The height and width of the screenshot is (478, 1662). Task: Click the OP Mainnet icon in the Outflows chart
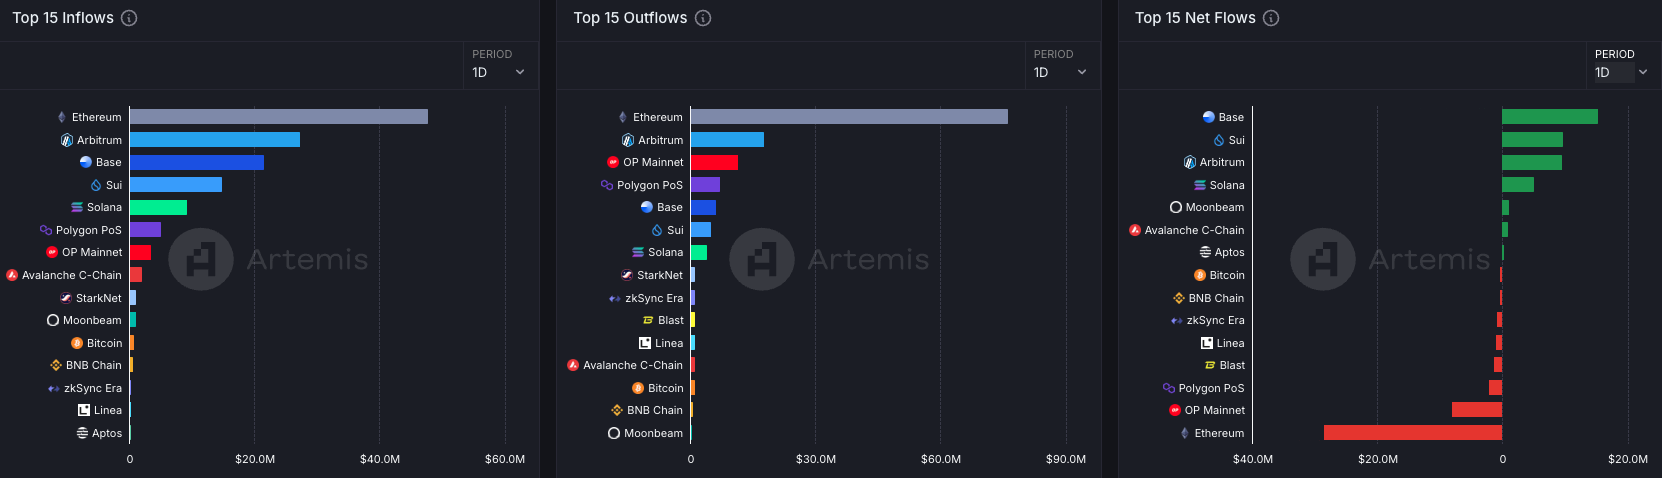pyautogui.click(x=613, y=162)
